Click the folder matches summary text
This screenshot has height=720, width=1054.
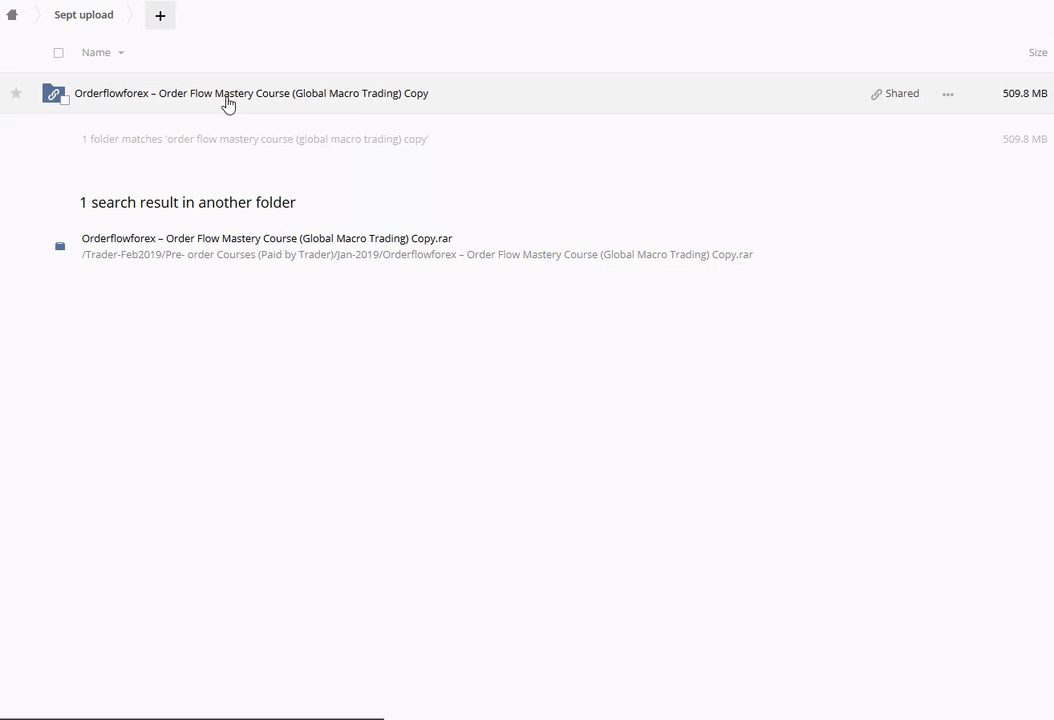tap(255, 139)
